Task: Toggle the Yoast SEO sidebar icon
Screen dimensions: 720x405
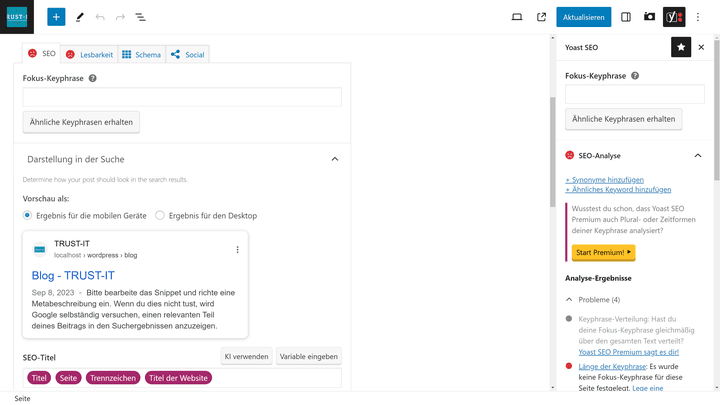Action: [674, 17]
